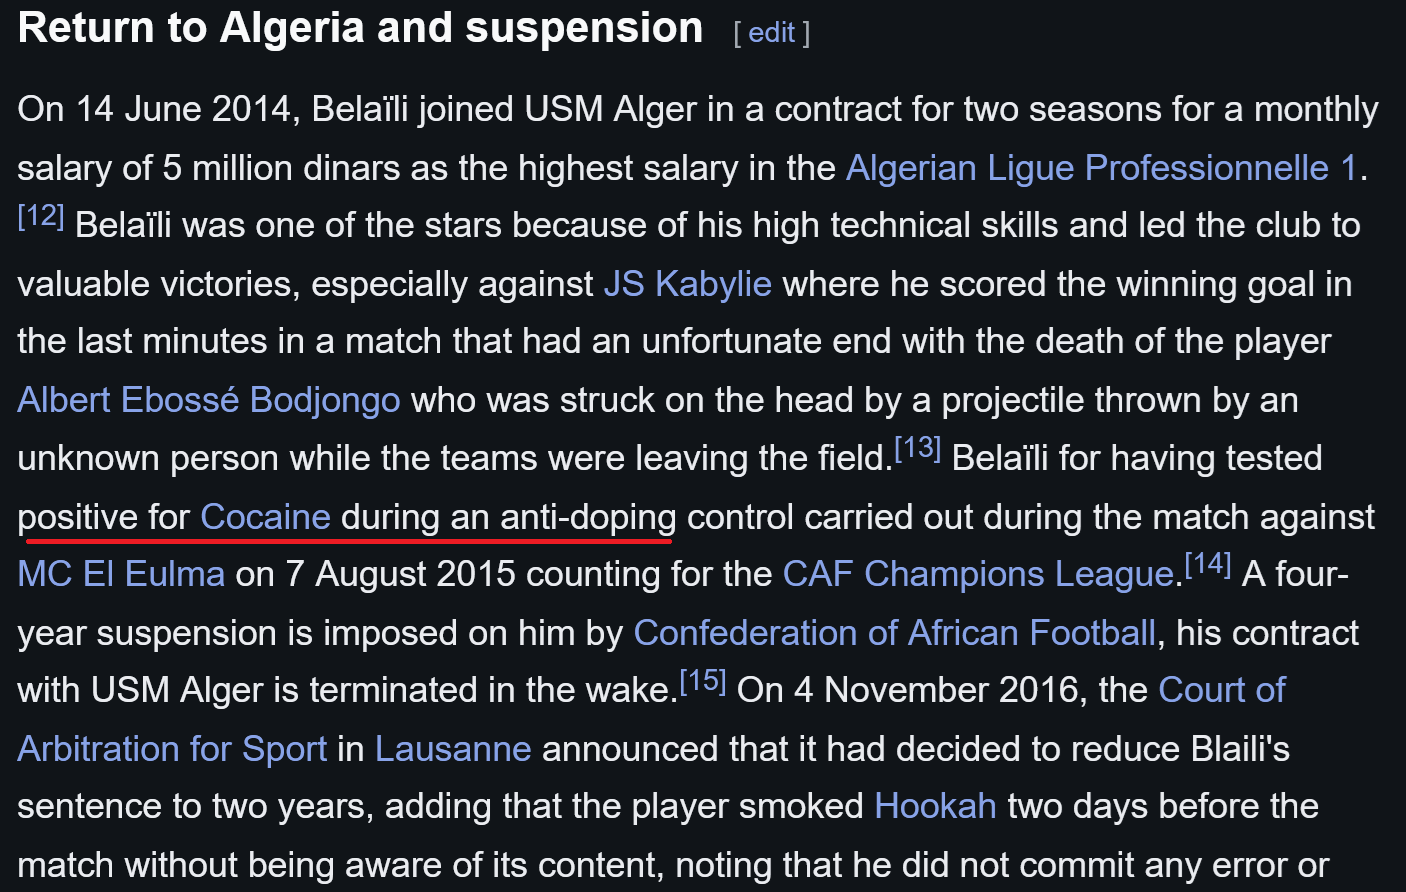Follow the CAF Champions League link
1406x892 pixels.
(978, 574)
